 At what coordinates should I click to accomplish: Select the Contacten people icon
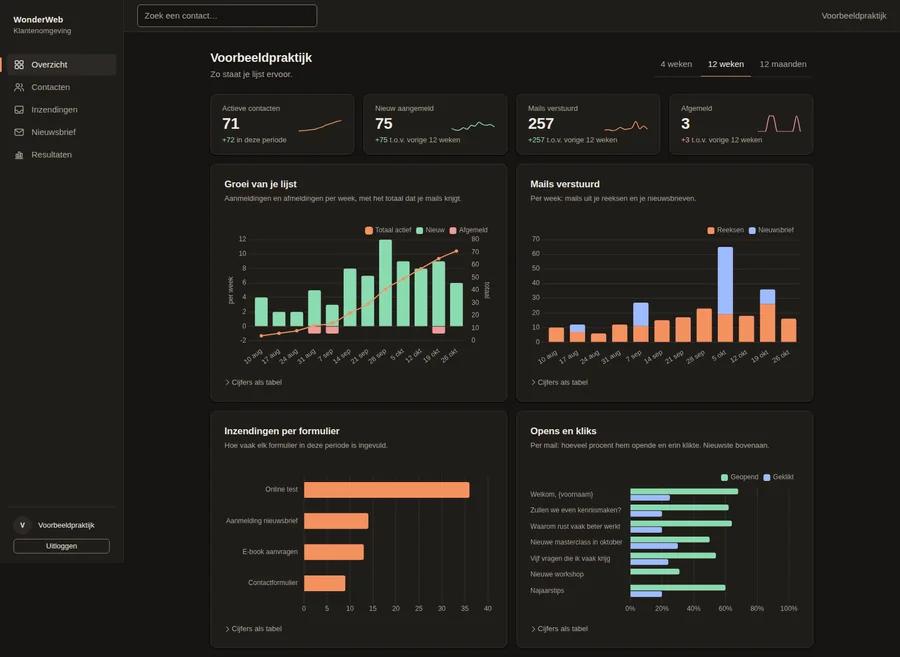pos(19,87)
